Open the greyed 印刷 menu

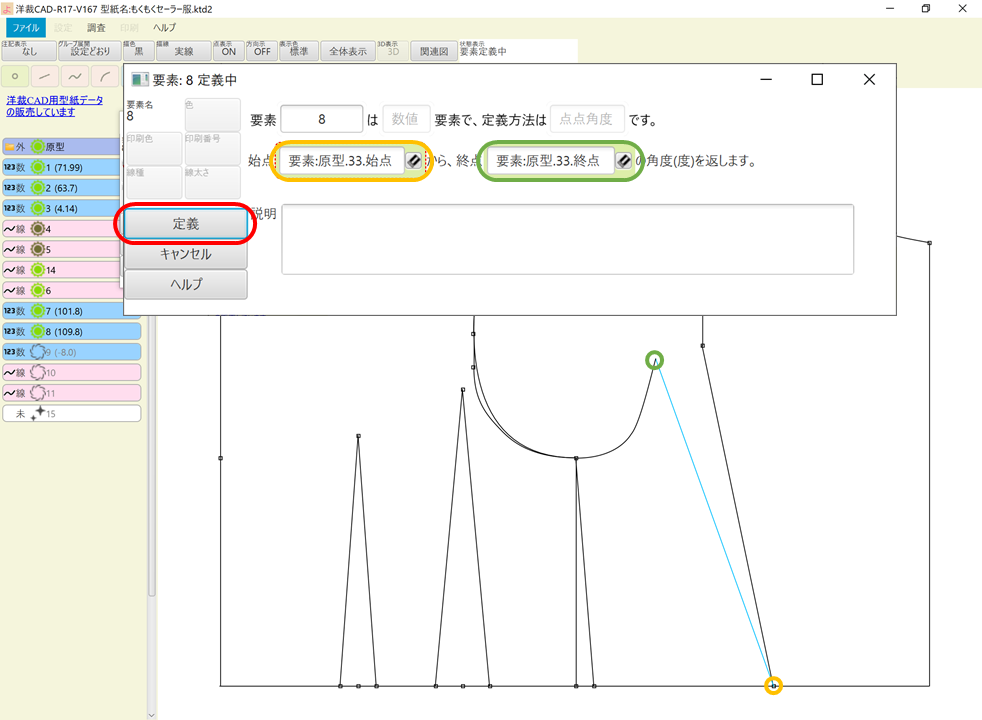[129, 28]
